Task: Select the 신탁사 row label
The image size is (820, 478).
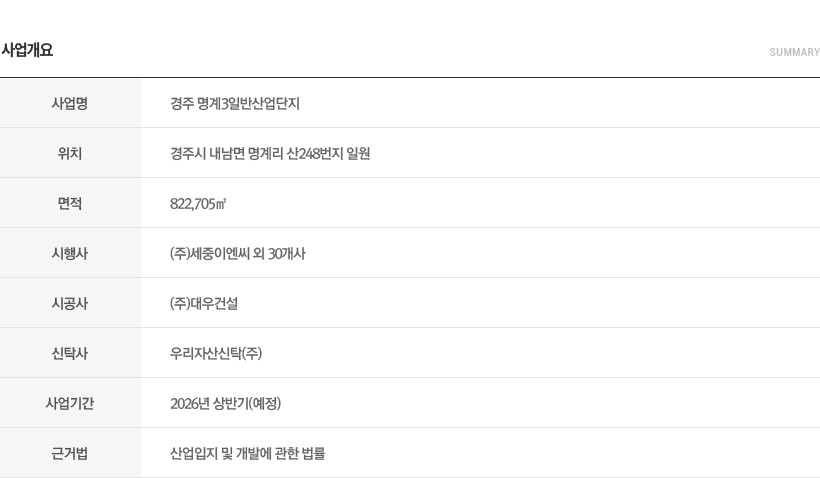Action: [x=70, y=354]
